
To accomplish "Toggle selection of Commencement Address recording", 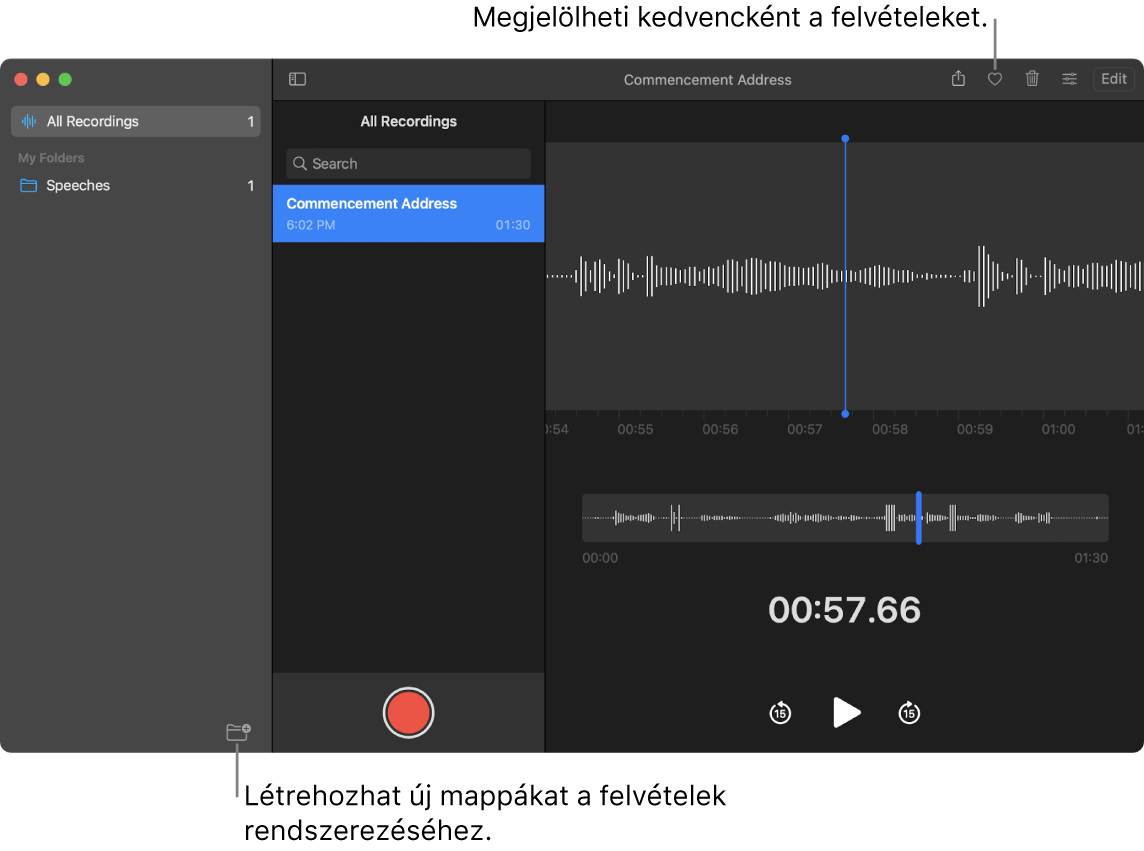I will [x=408, y=213].
